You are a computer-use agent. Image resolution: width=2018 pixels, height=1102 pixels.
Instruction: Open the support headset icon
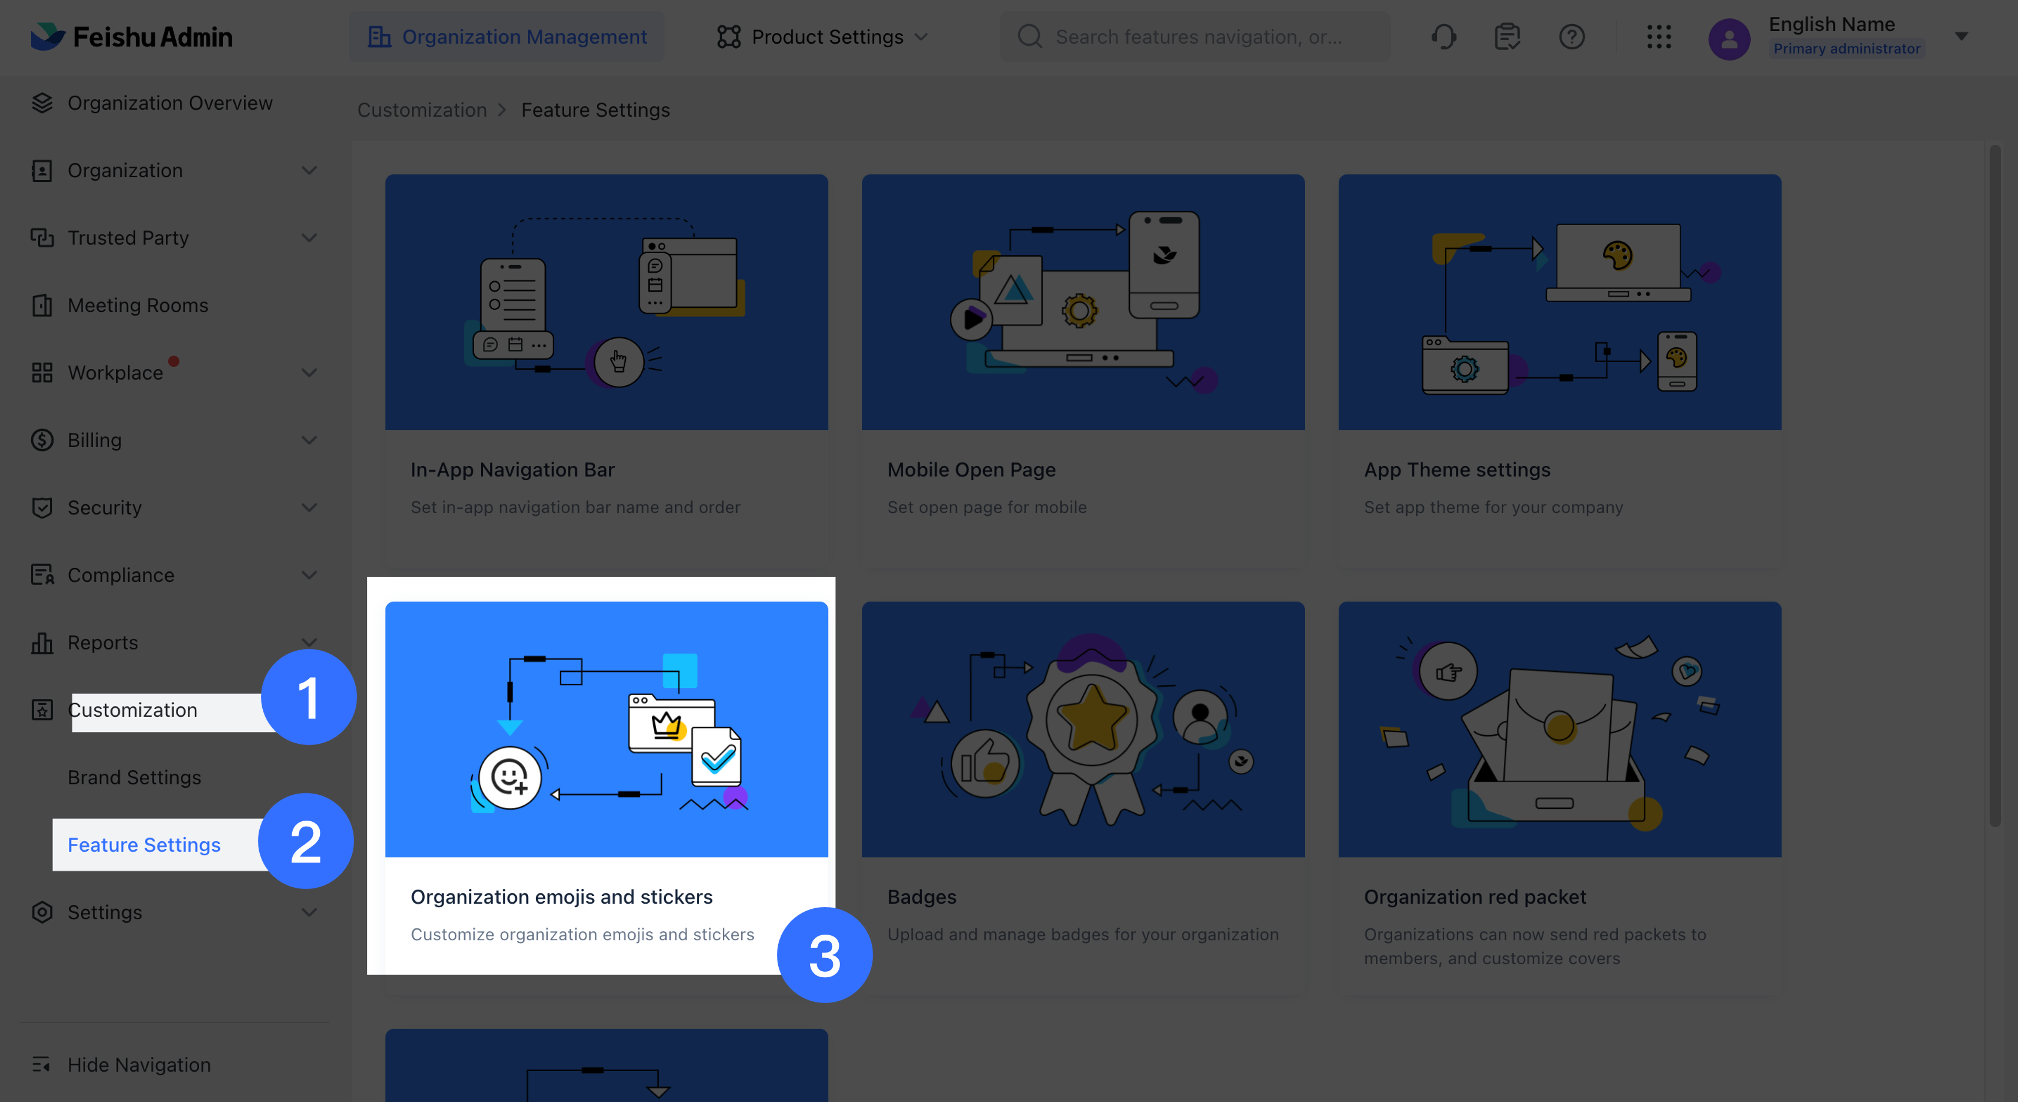(1443, 36)
